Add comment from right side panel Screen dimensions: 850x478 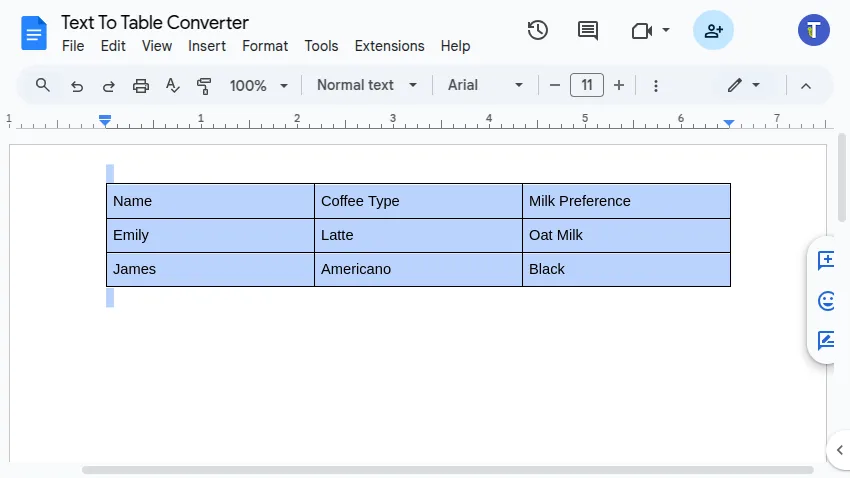(x=827, y=261)
